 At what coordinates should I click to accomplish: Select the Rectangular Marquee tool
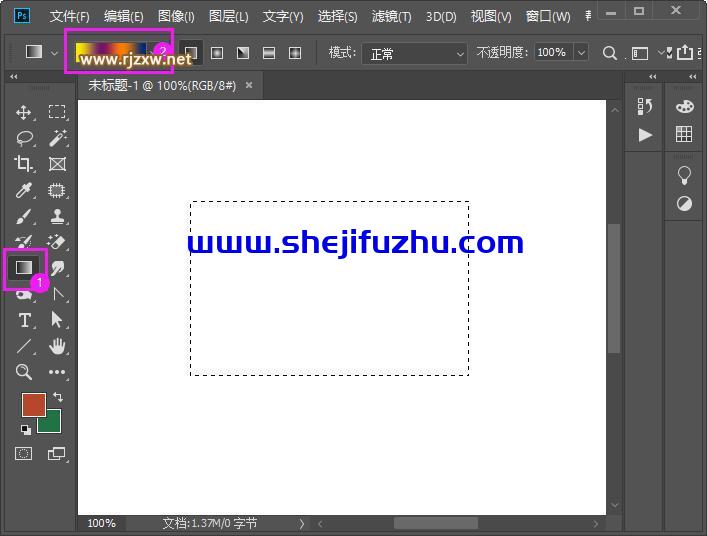pos(57,112)
